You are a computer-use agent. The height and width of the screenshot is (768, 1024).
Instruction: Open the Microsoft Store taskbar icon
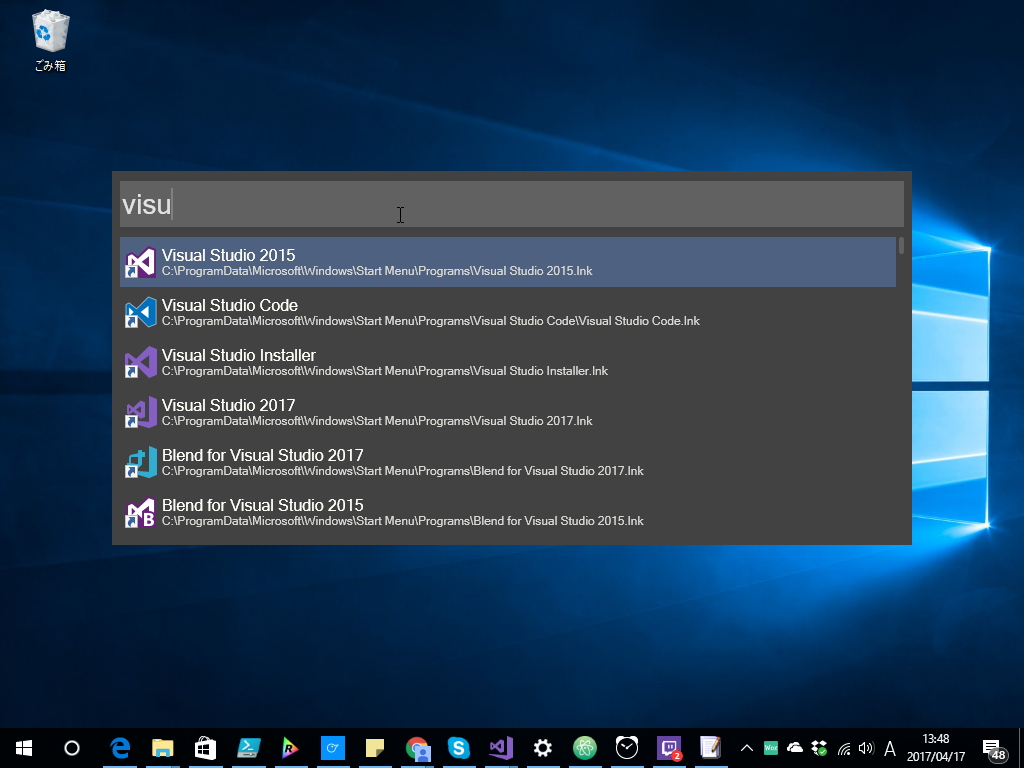click(x=205, y=747)
